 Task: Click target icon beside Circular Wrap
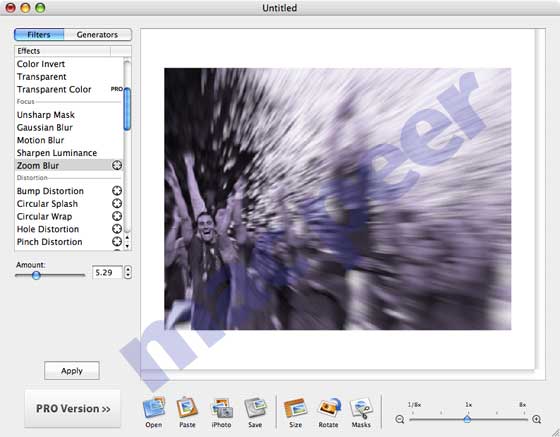[x=117, y=216]
